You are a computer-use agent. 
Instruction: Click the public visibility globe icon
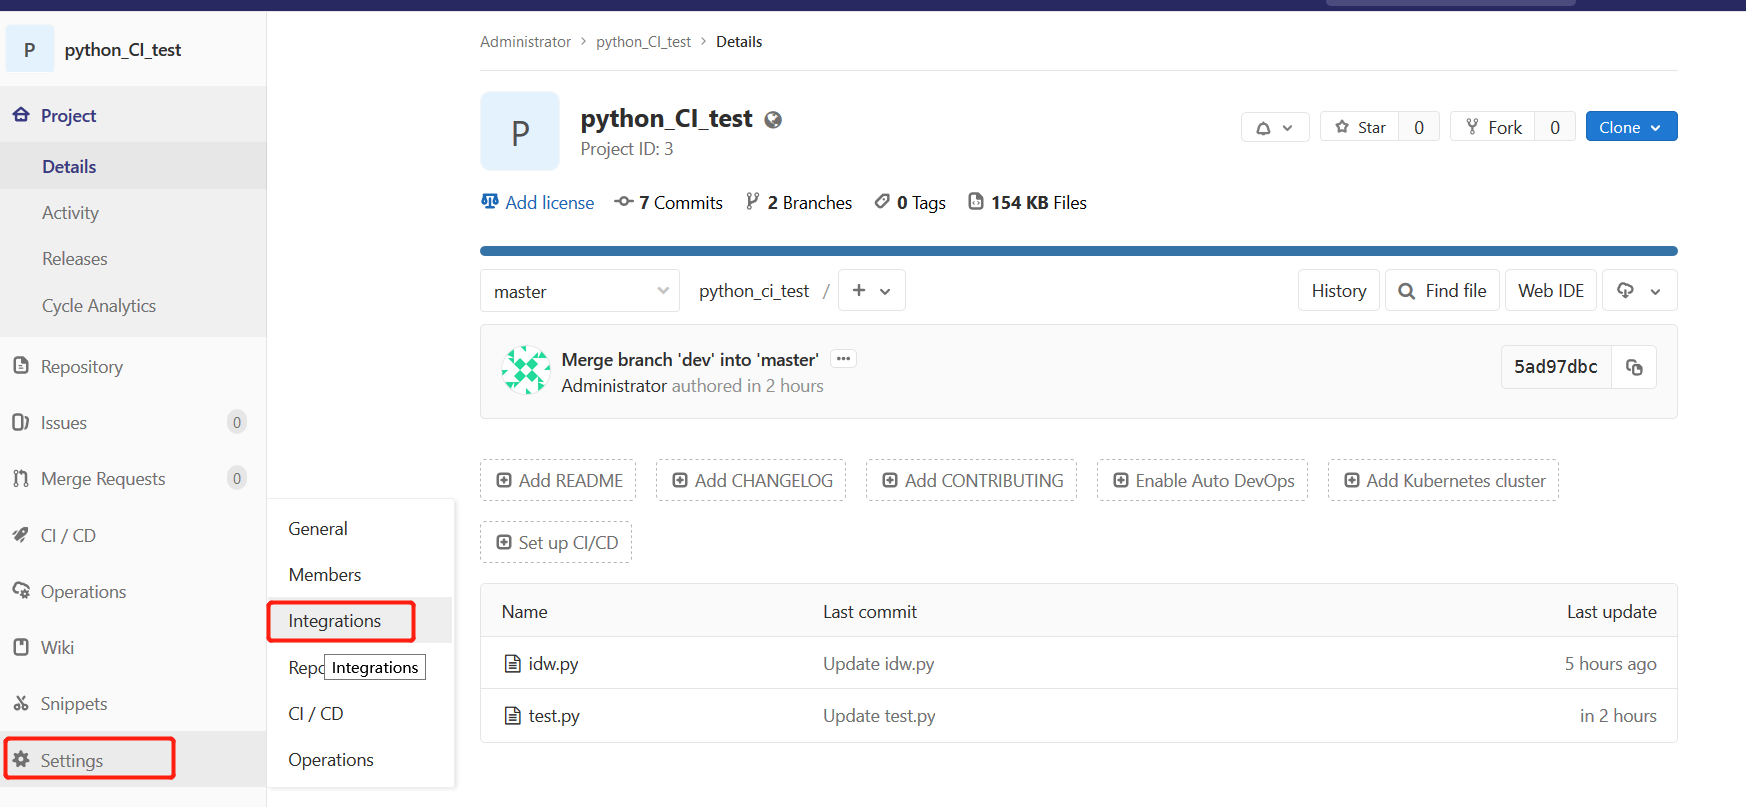(773, 120)
